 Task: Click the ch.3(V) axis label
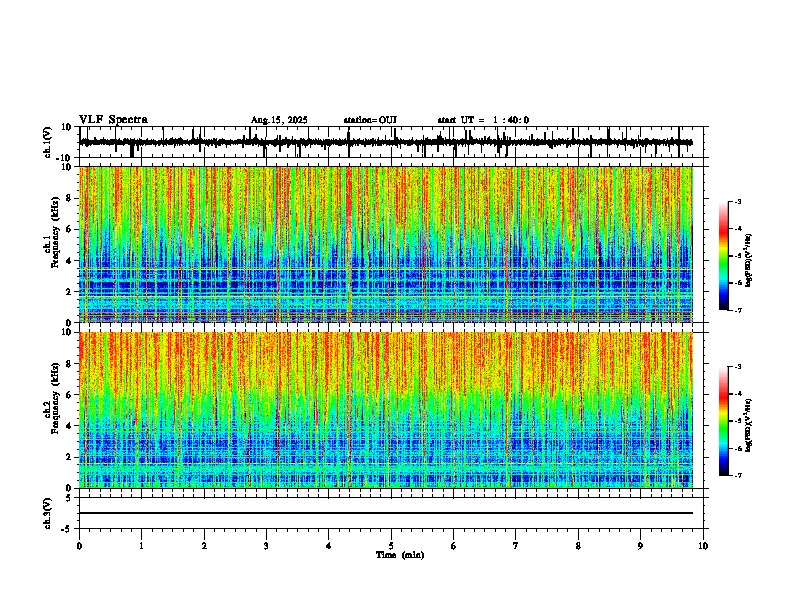(x=48, y=513)
